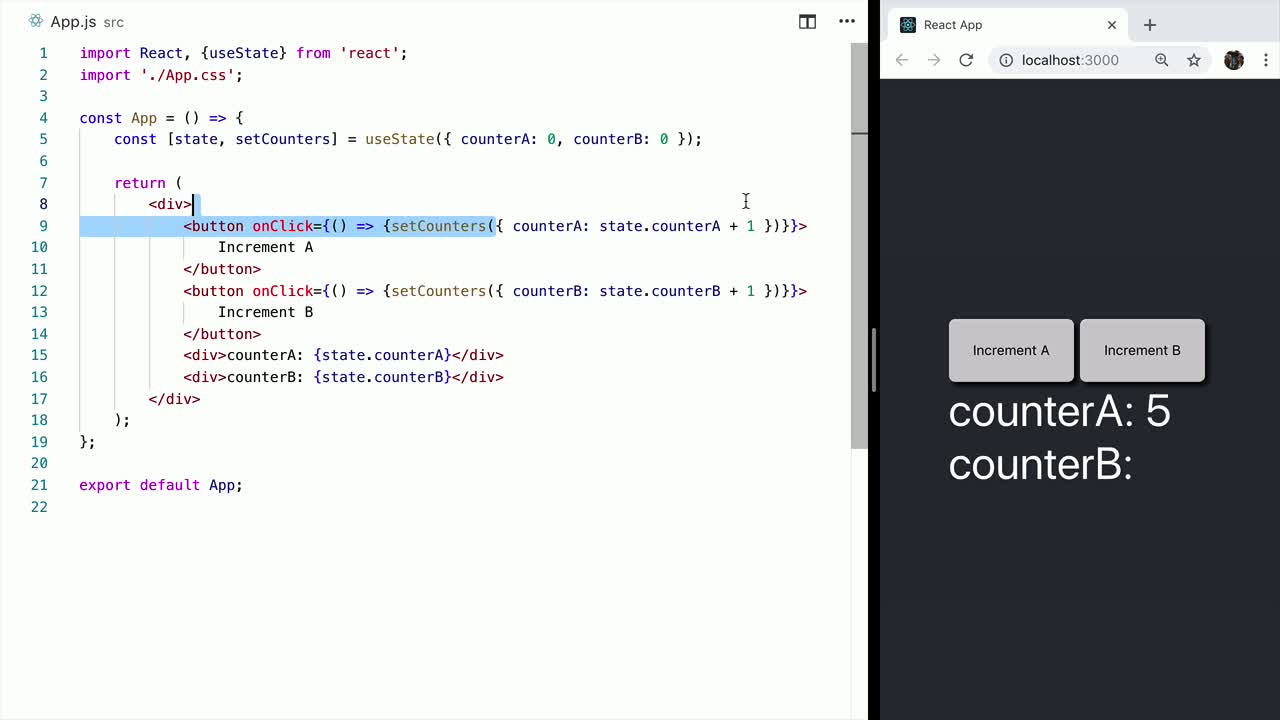Click the browser back arrow

click(x=901, y=60)
